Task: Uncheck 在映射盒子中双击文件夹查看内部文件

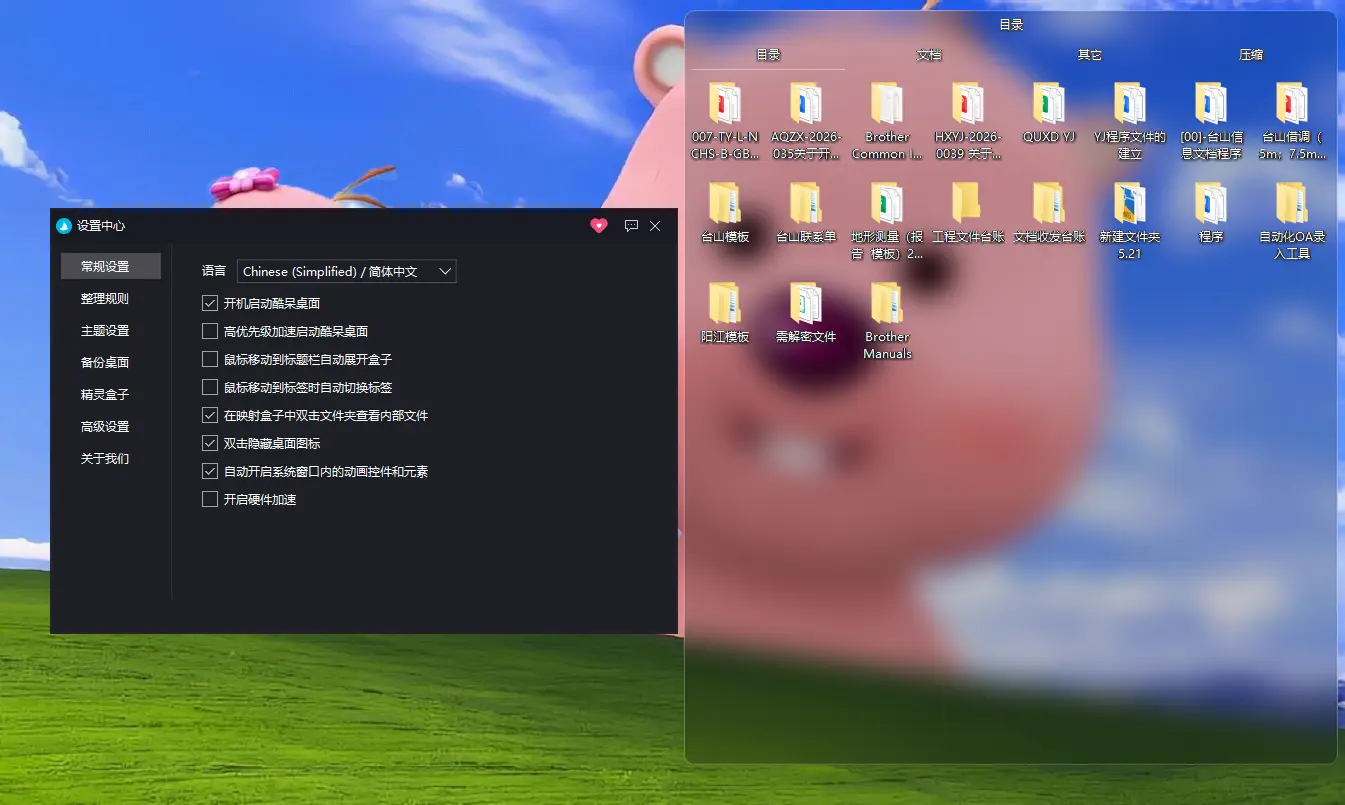Action: [210, 415]
